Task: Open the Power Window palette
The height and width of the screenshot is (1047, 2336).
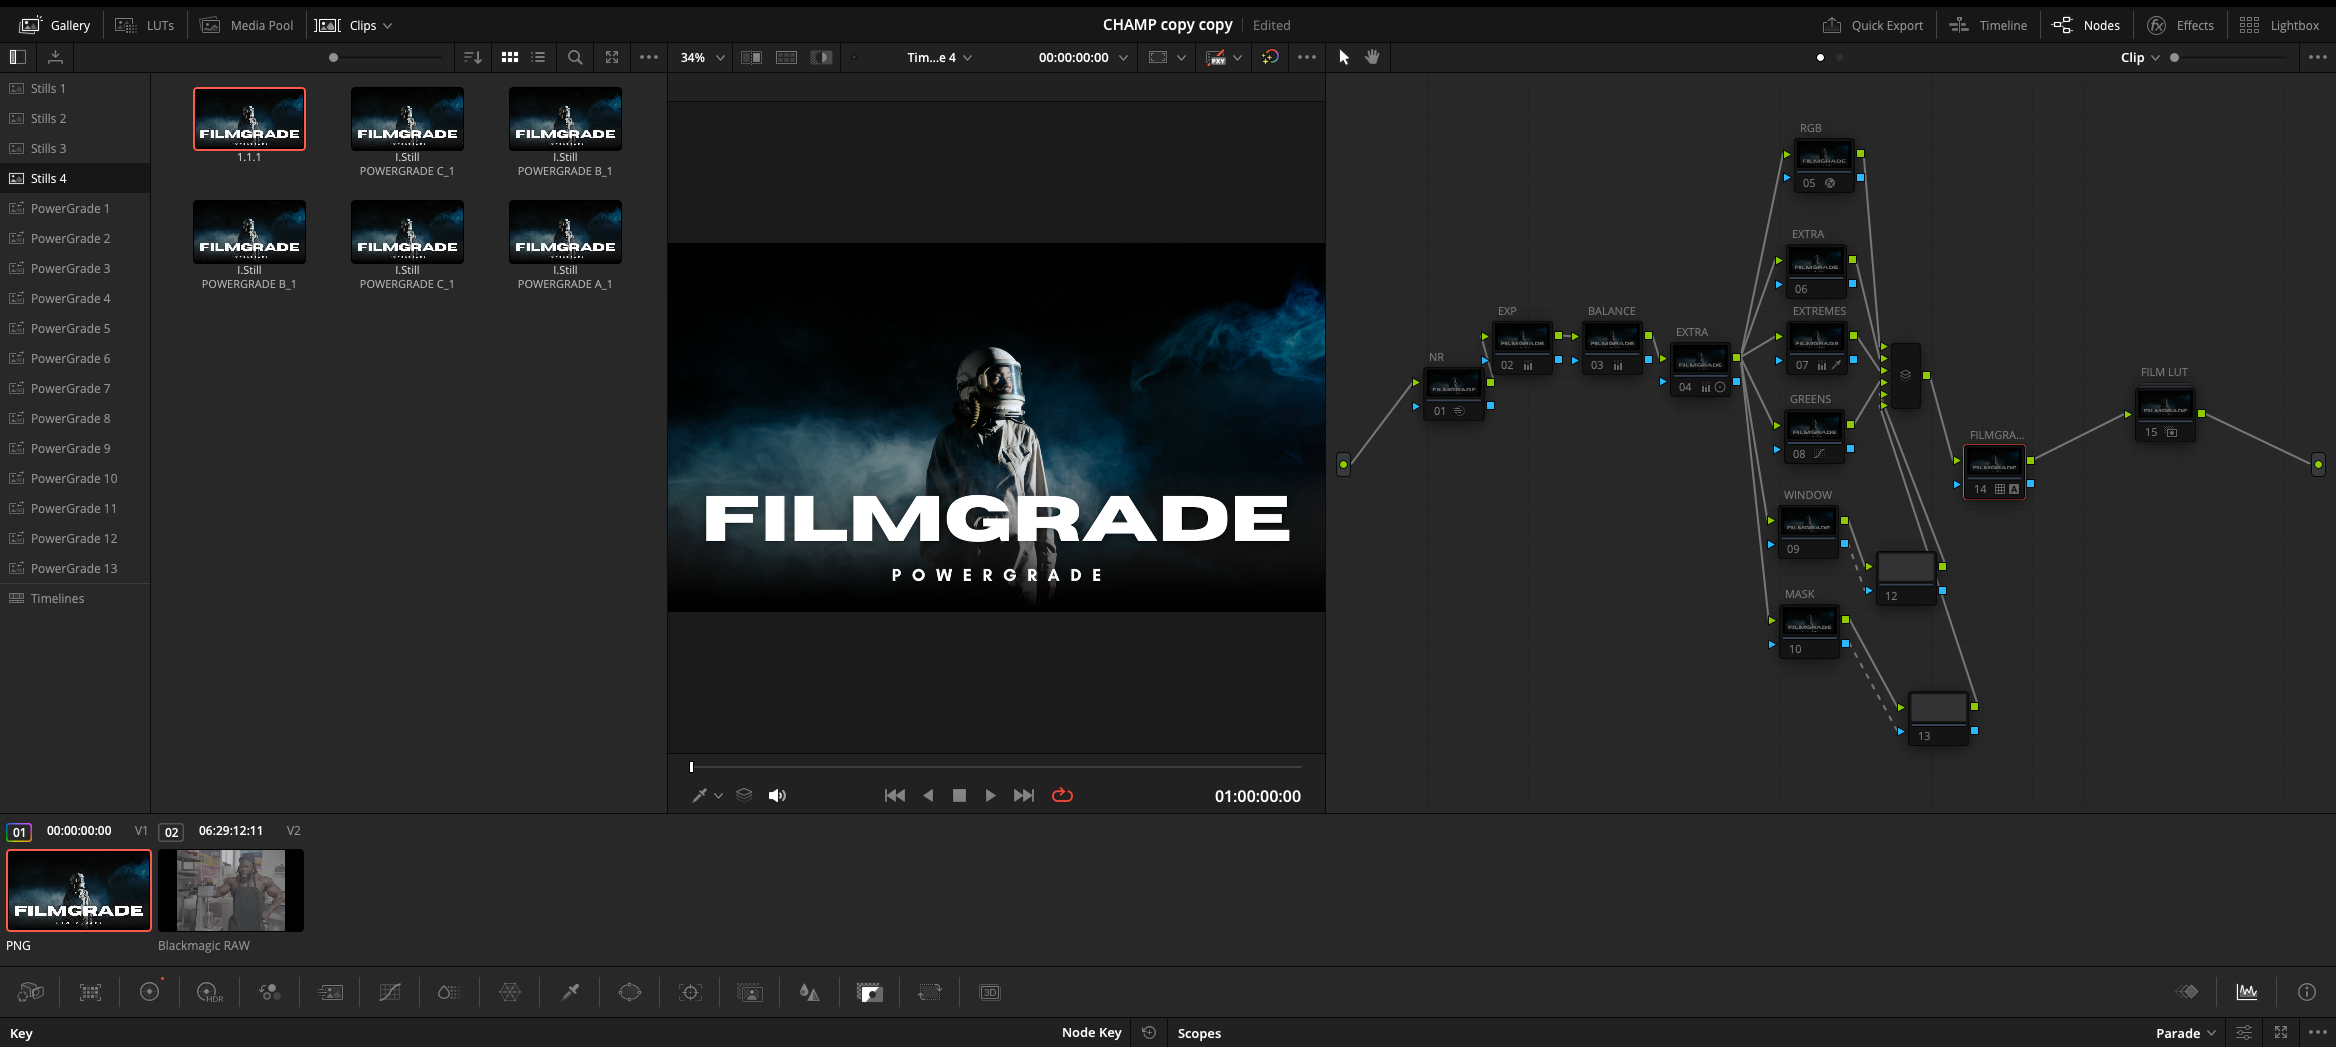Action: tap(630, 992)
